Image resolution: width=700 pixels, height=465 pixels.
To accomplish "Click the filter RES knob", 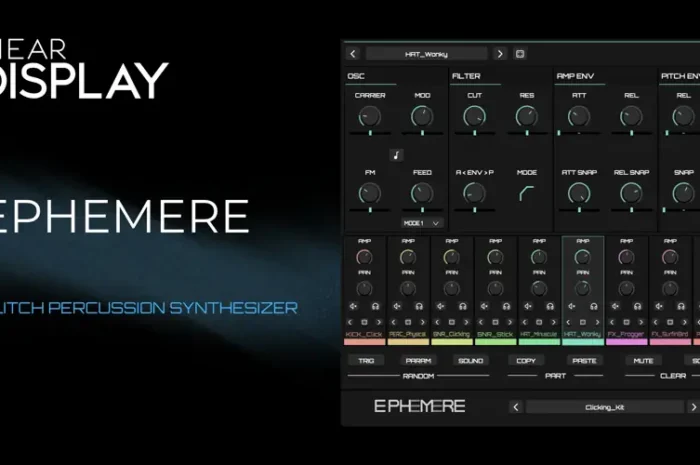I will tap(527, 117).
